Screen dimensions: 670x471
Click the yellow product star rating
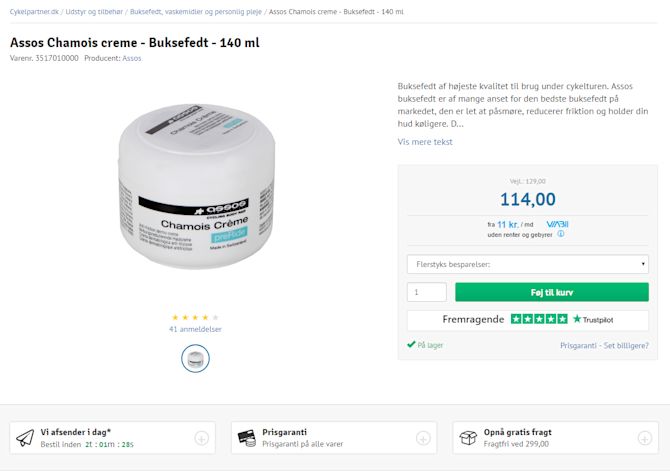(x=195, y=317)
